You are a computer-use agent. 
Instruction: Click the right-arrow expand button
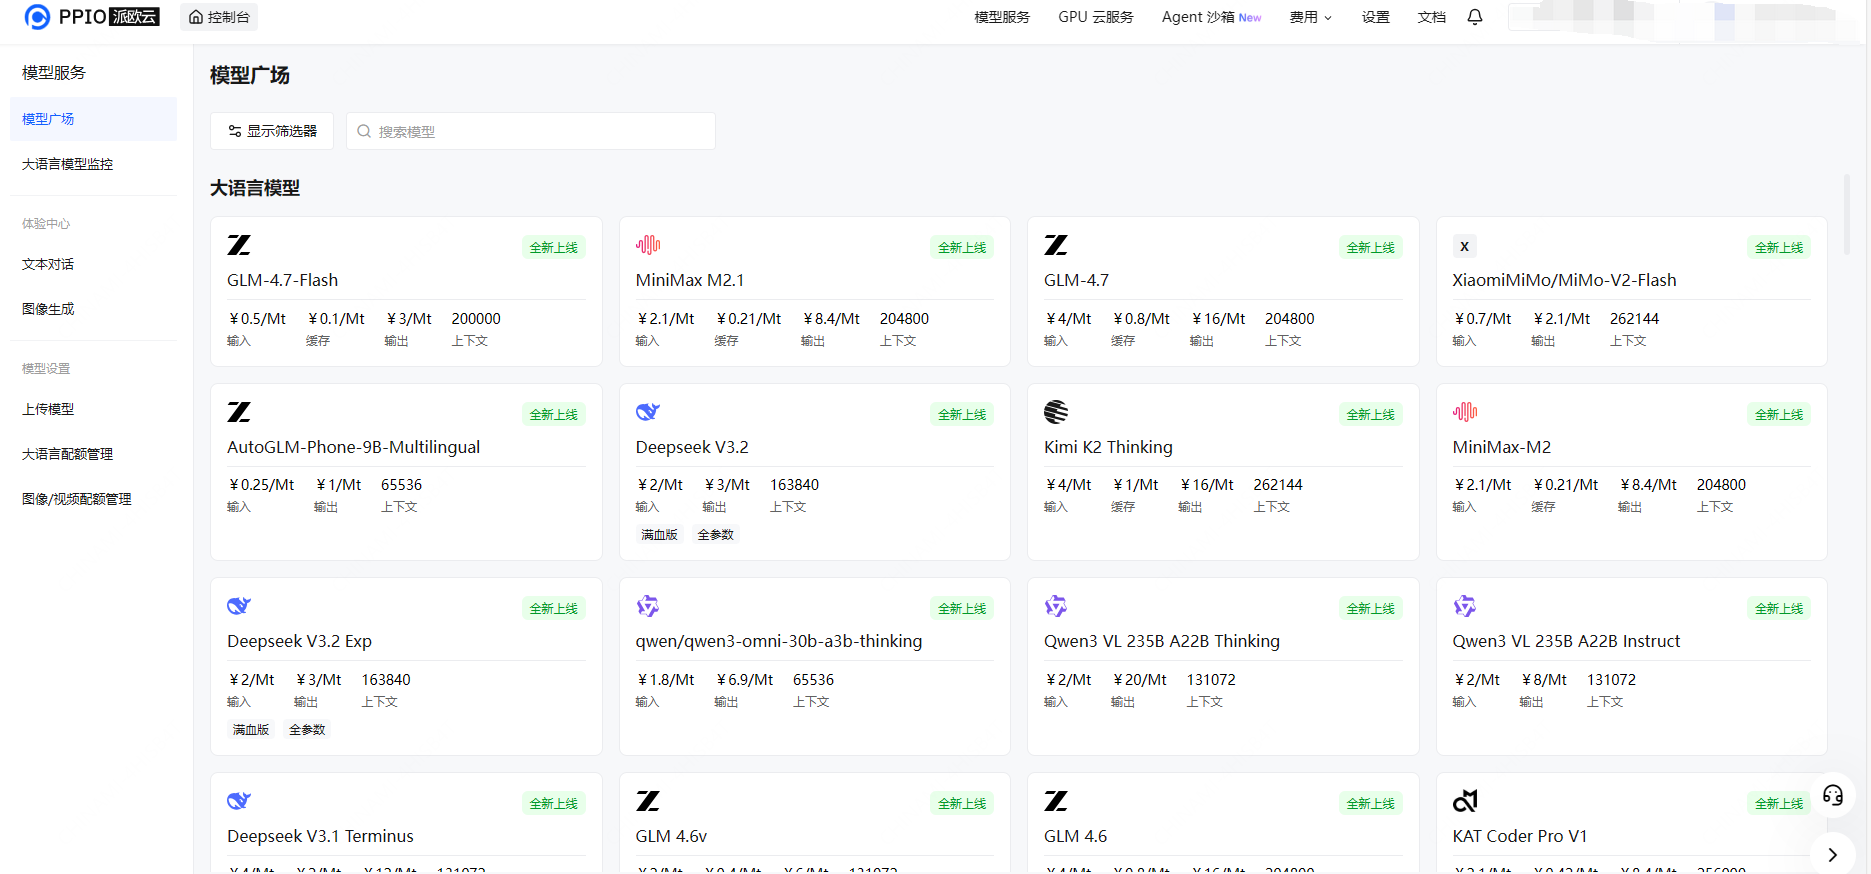pyautogui.click(x=1832, y=855)
